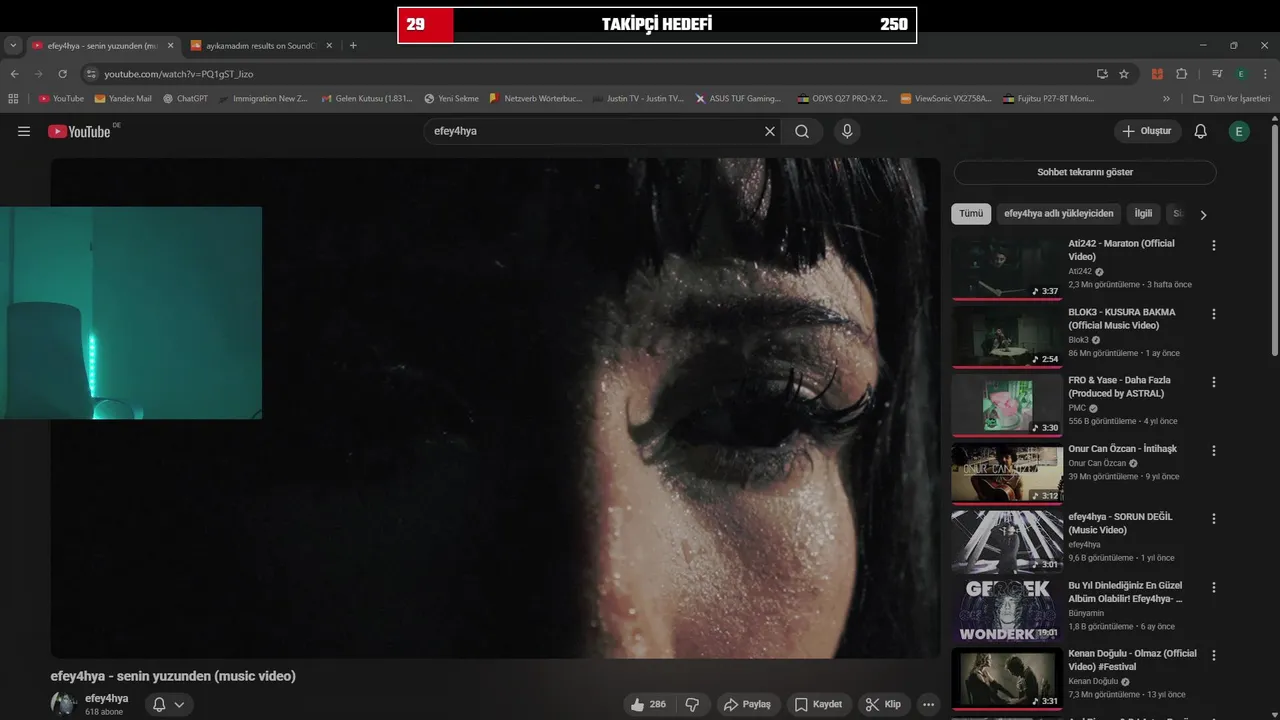The width and height of the screenshot is (1280, 720).
Task: Switch to the SoundCloud results tab
Action: click(260, 45)
